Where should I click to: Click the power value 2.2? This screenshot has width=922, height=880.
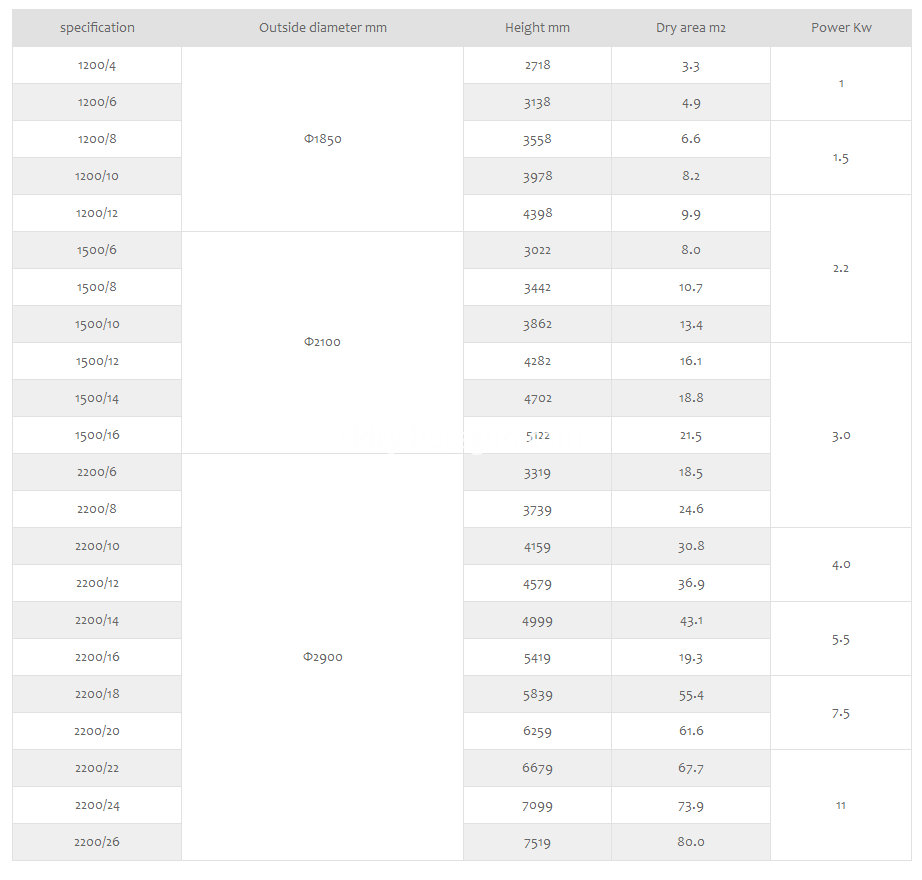(x=841, y=269)
